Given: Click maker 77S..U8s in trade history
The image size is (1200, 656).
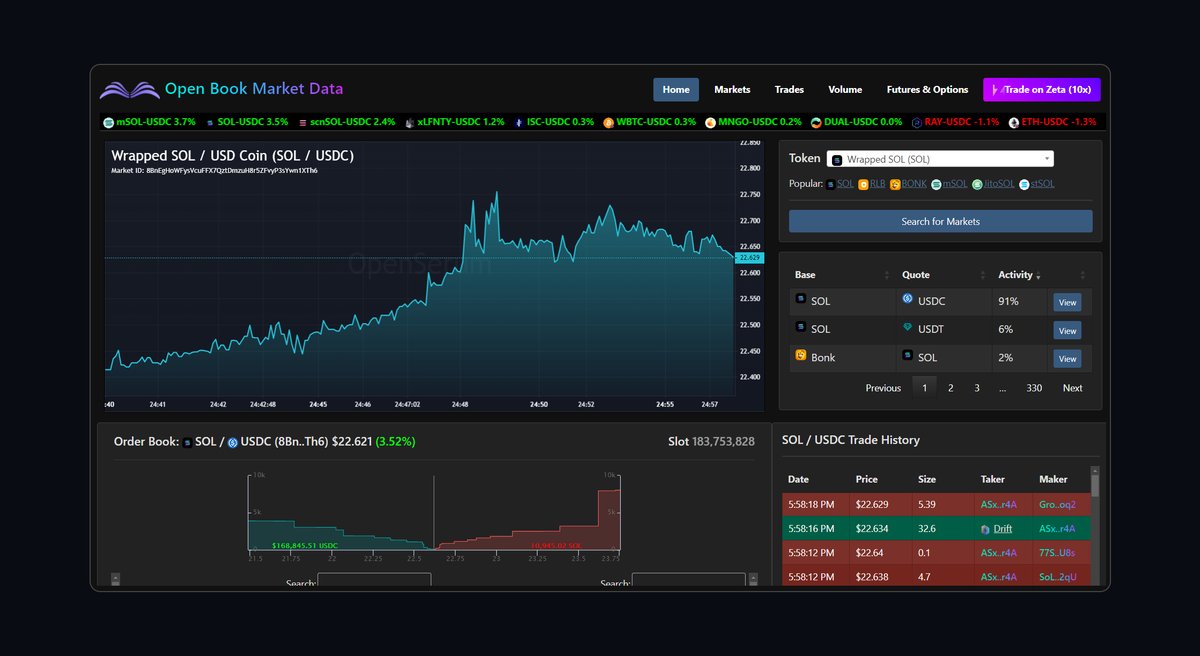Looking at the screenshot, I should pos(1058,553).
